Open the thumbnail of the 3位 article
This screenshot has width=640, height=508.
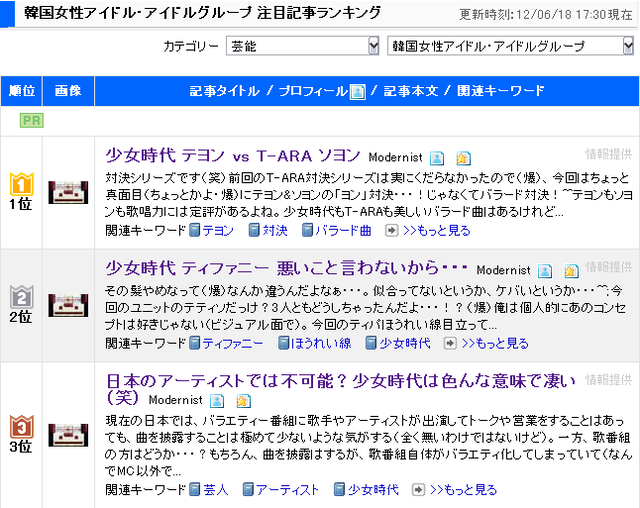tap(68, 435)
